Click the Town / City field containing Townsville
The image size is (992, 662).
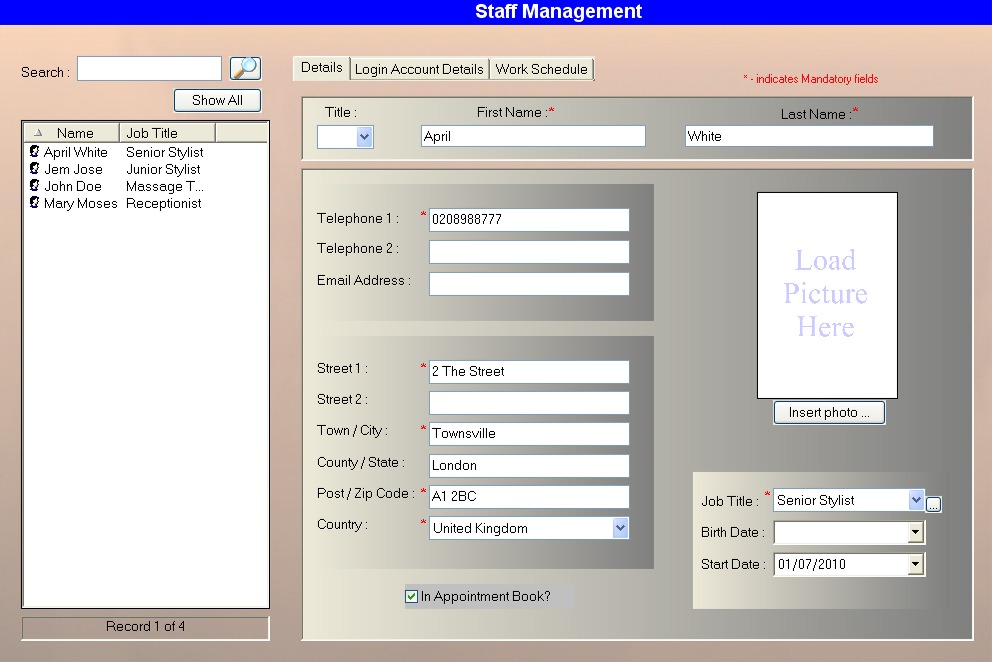tap(529, 434)
